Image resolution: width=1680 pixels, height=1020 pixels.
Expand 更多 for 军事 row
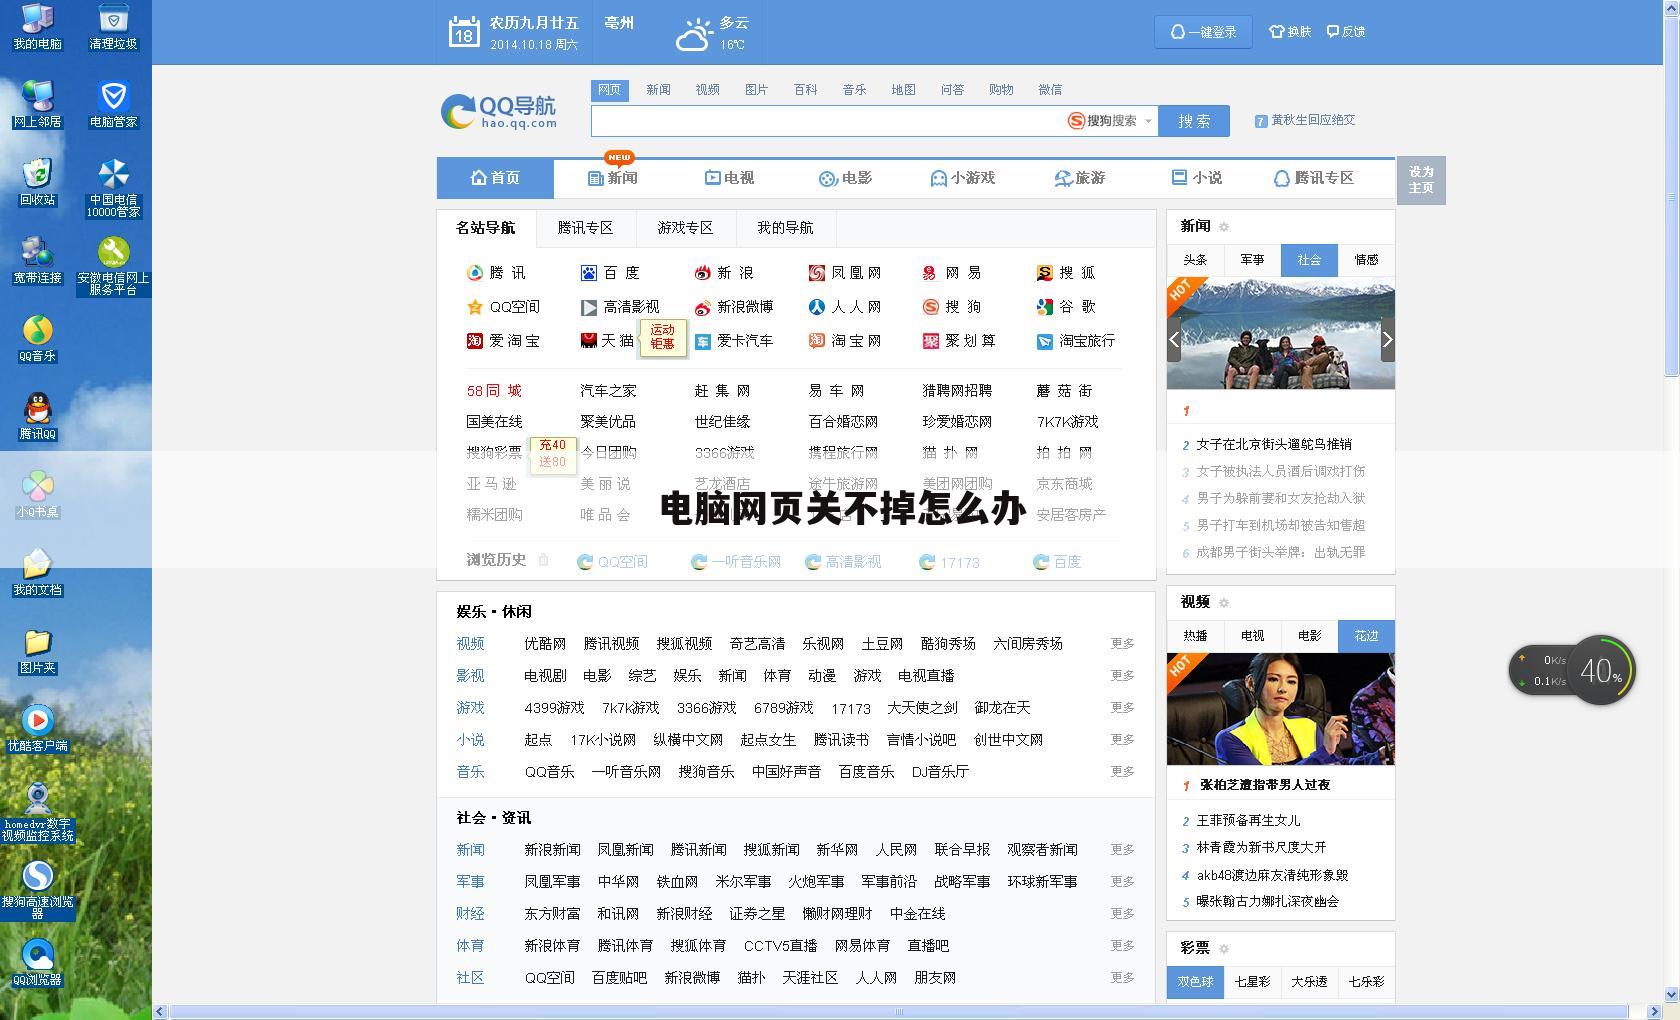(x=1122, y=882)
